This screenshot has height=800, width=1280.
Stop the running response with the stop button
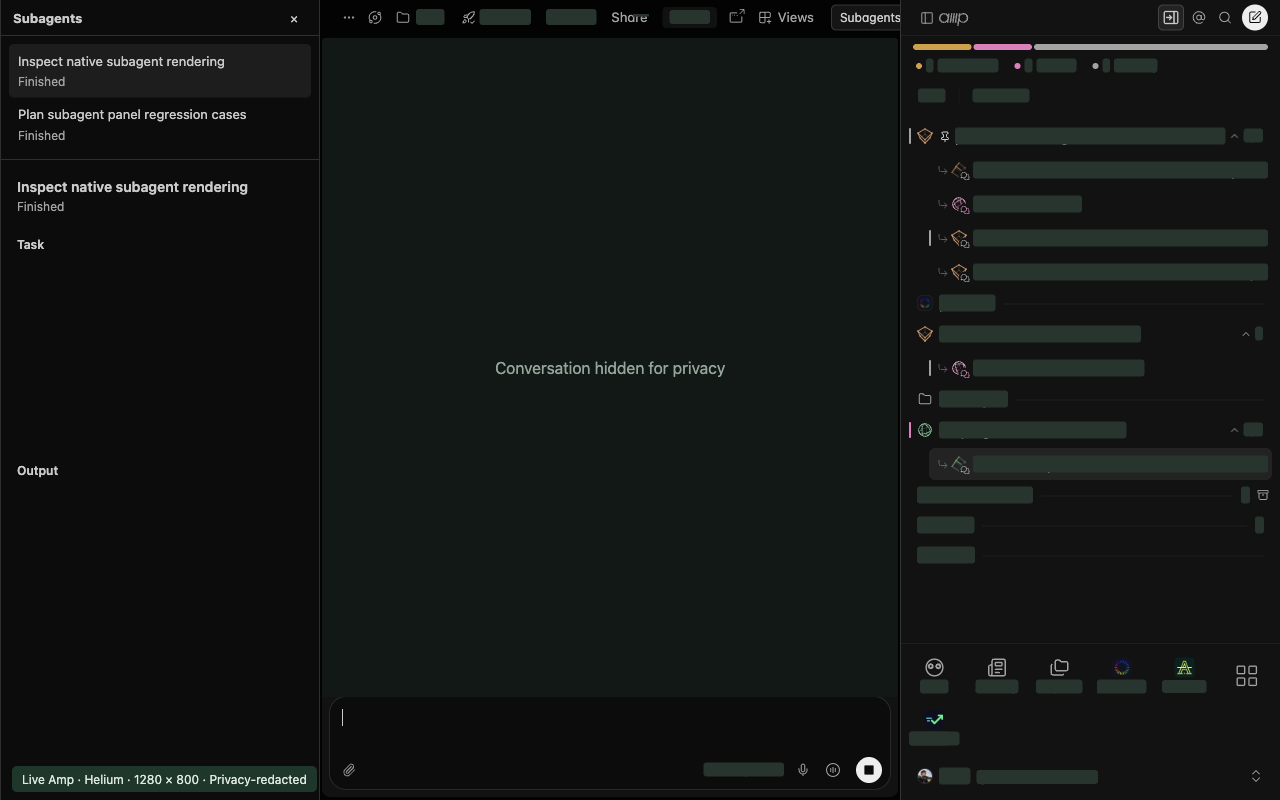(868, 770)
